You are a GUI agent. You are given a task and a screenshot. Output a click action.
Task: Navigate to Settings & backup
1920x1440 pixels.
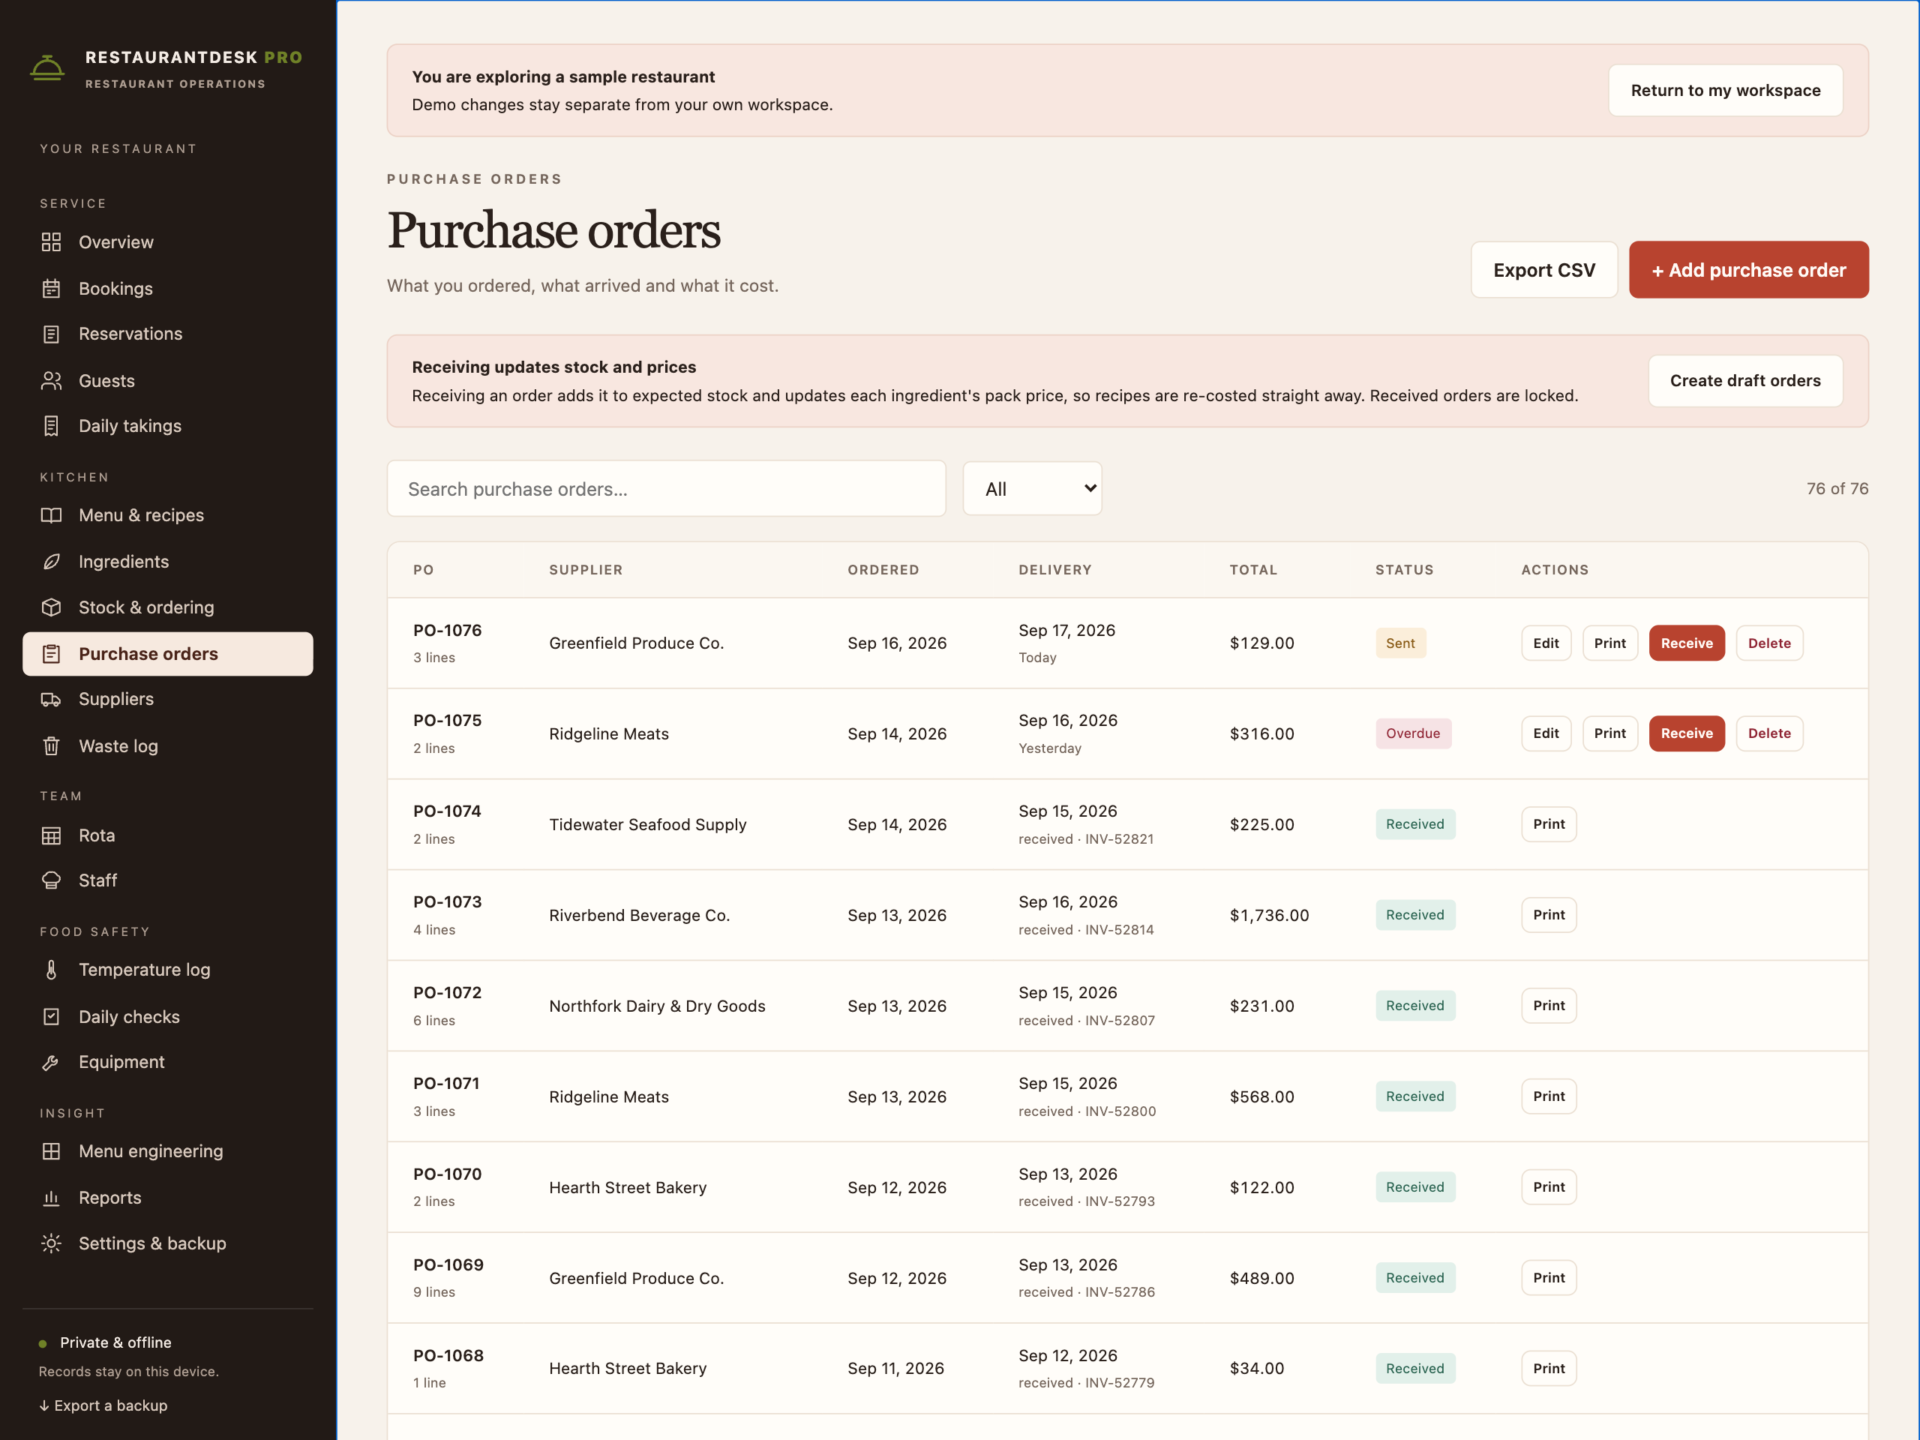168,1244
